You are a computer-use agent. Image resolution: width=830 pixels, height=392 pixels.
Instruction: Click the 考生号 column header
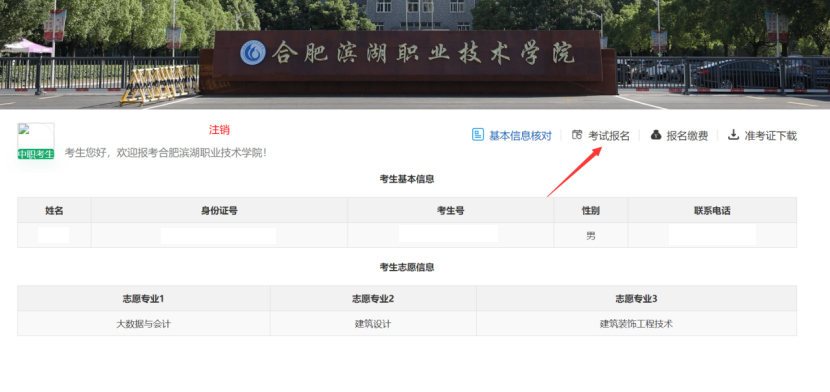coord(450,211)
